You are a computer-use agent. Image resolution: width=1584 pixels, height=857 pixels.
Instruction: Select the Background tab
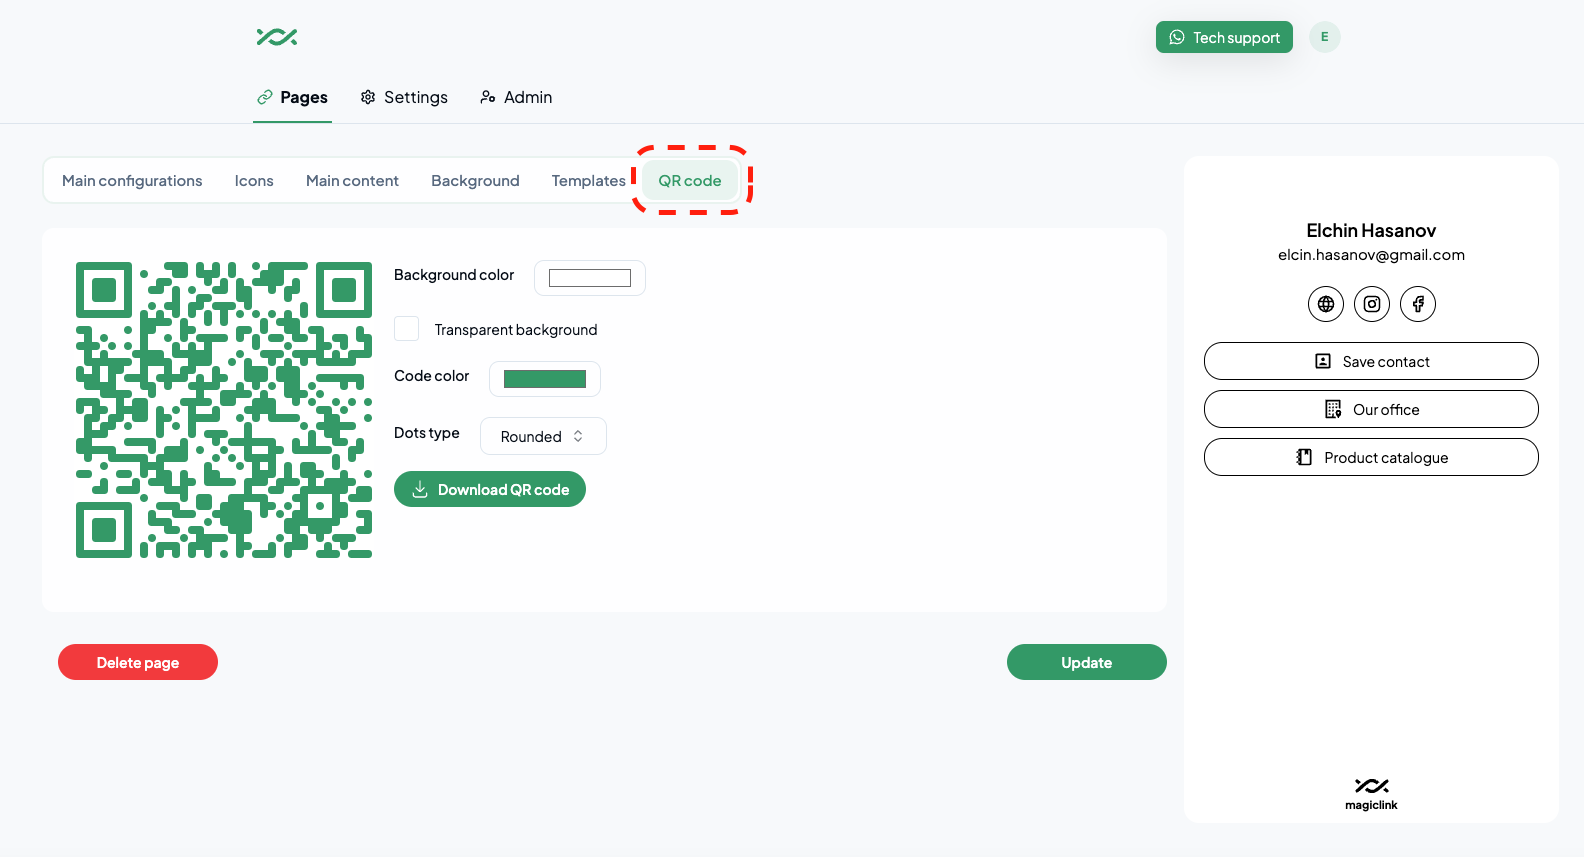(475, 181)
